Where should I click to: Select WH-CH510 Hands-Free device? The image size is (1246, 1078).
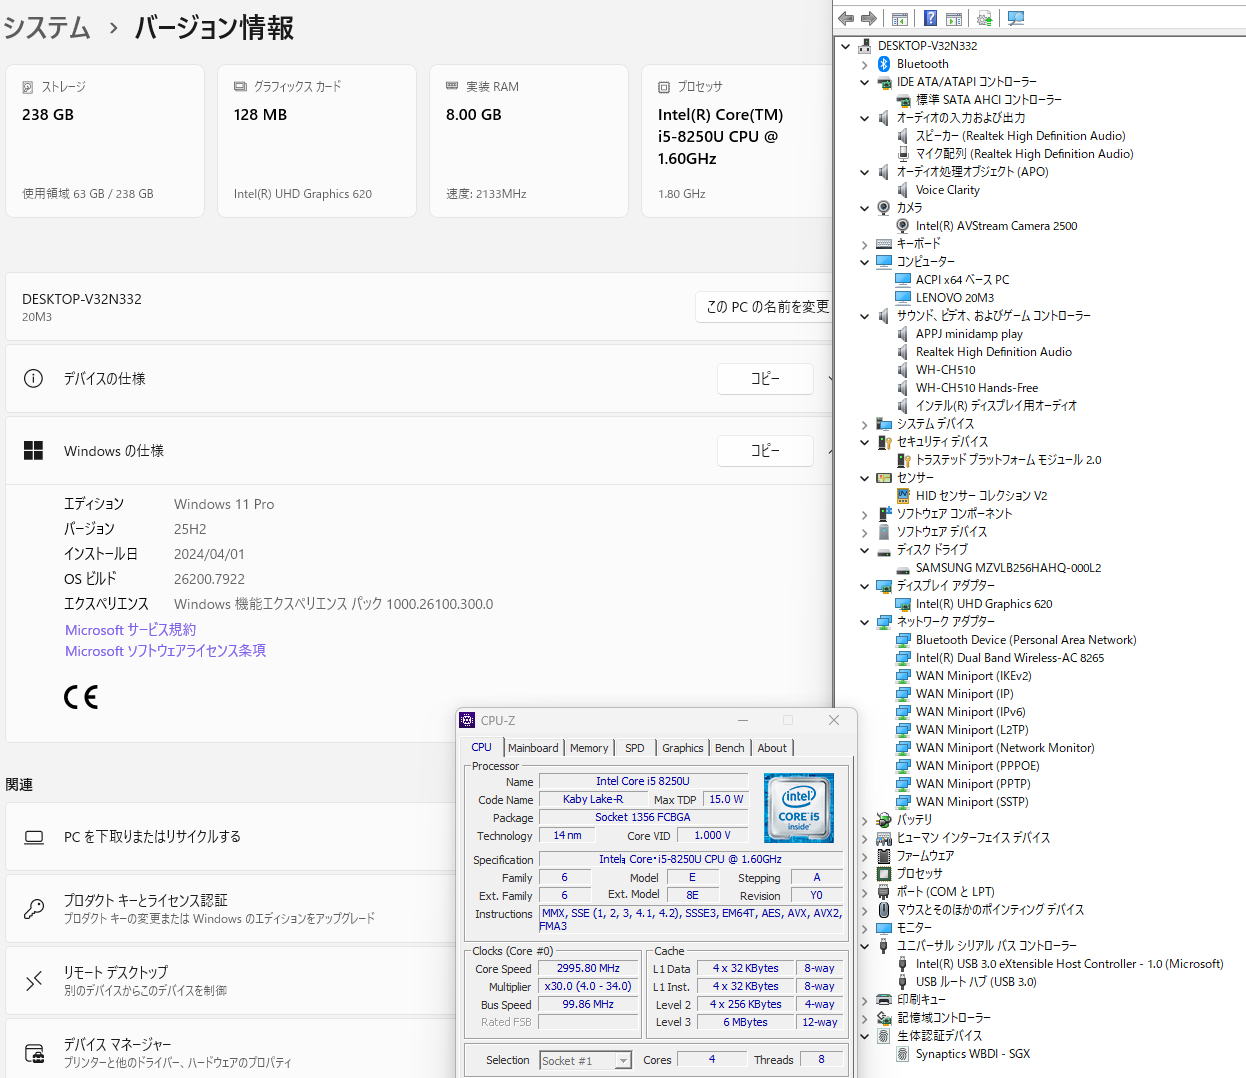(x=976, y=387)
